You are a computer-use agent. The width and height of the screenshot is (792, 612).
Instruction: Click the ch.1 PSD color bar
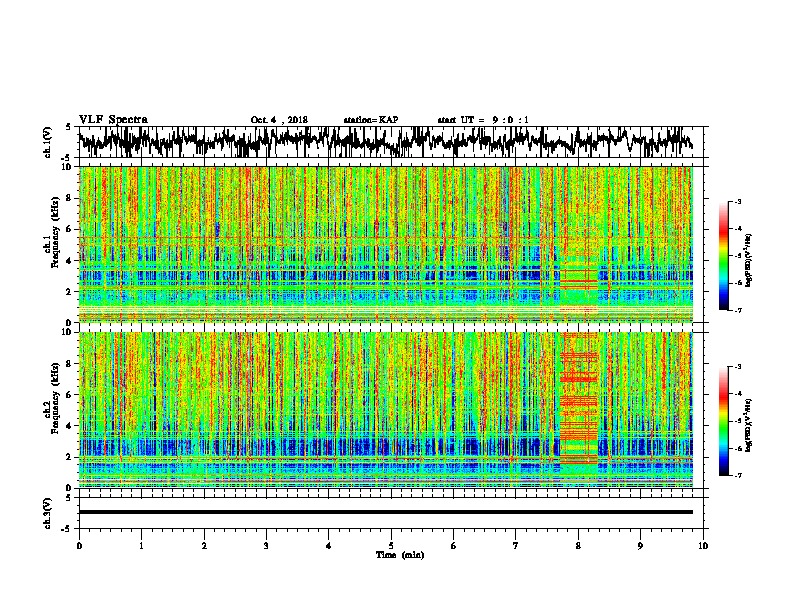click(724, 256)
